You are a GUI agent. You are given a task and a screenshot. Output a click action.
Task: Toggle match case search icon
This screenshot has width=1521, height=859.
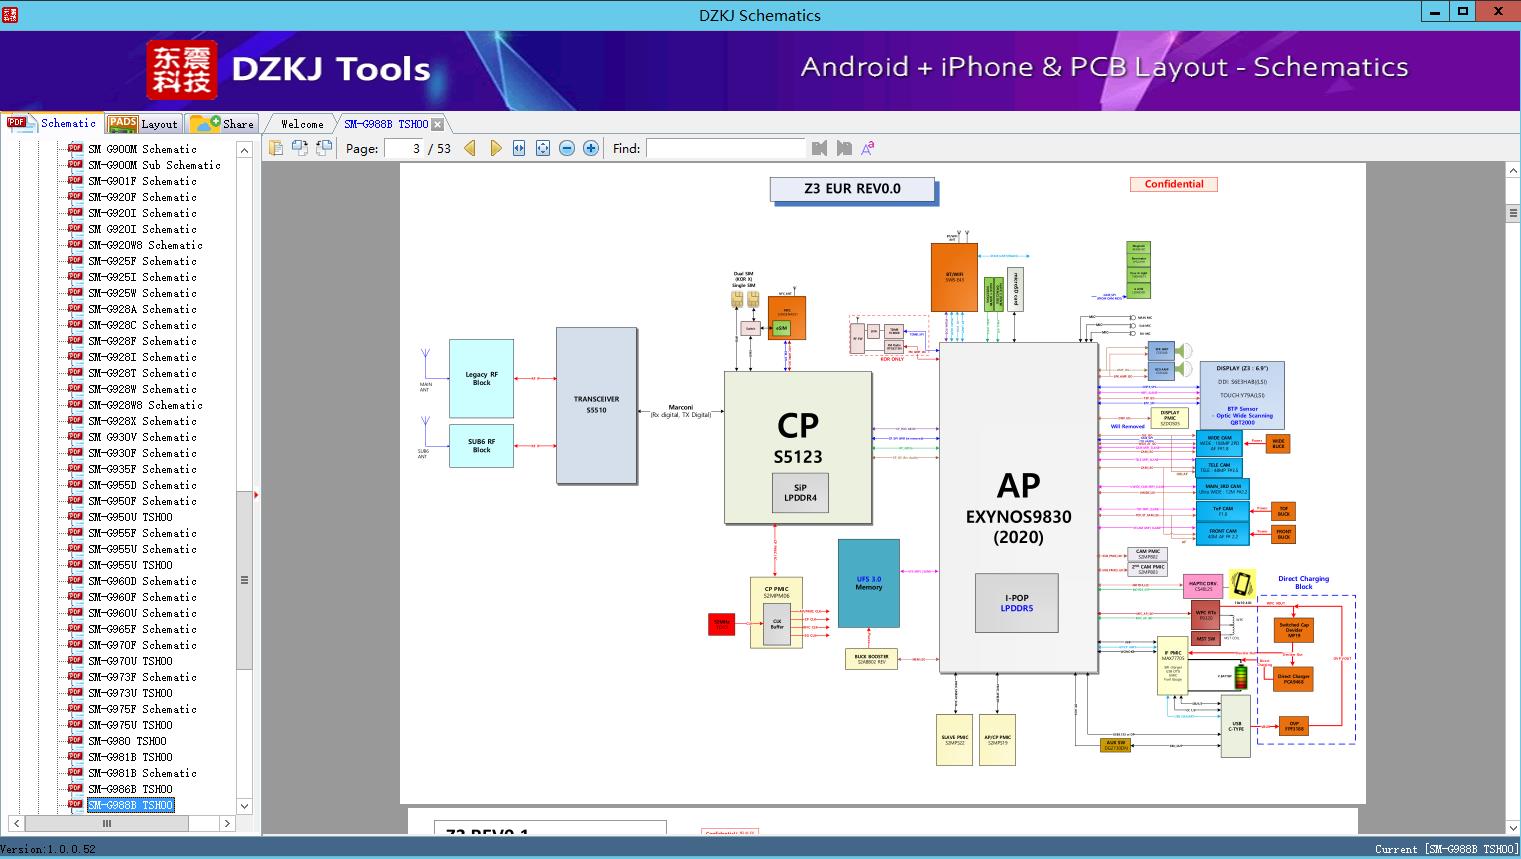867,148
